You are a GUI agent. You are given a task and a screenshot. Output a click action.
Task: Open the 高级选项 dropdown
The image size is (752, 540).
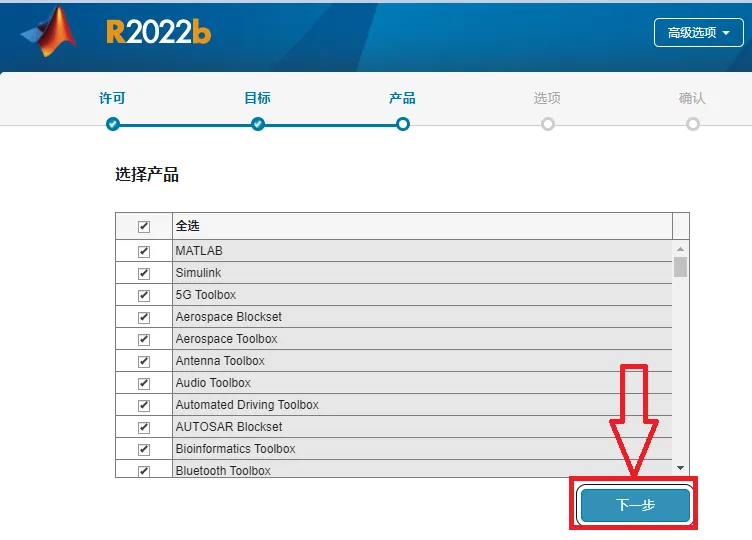(698, 33)
